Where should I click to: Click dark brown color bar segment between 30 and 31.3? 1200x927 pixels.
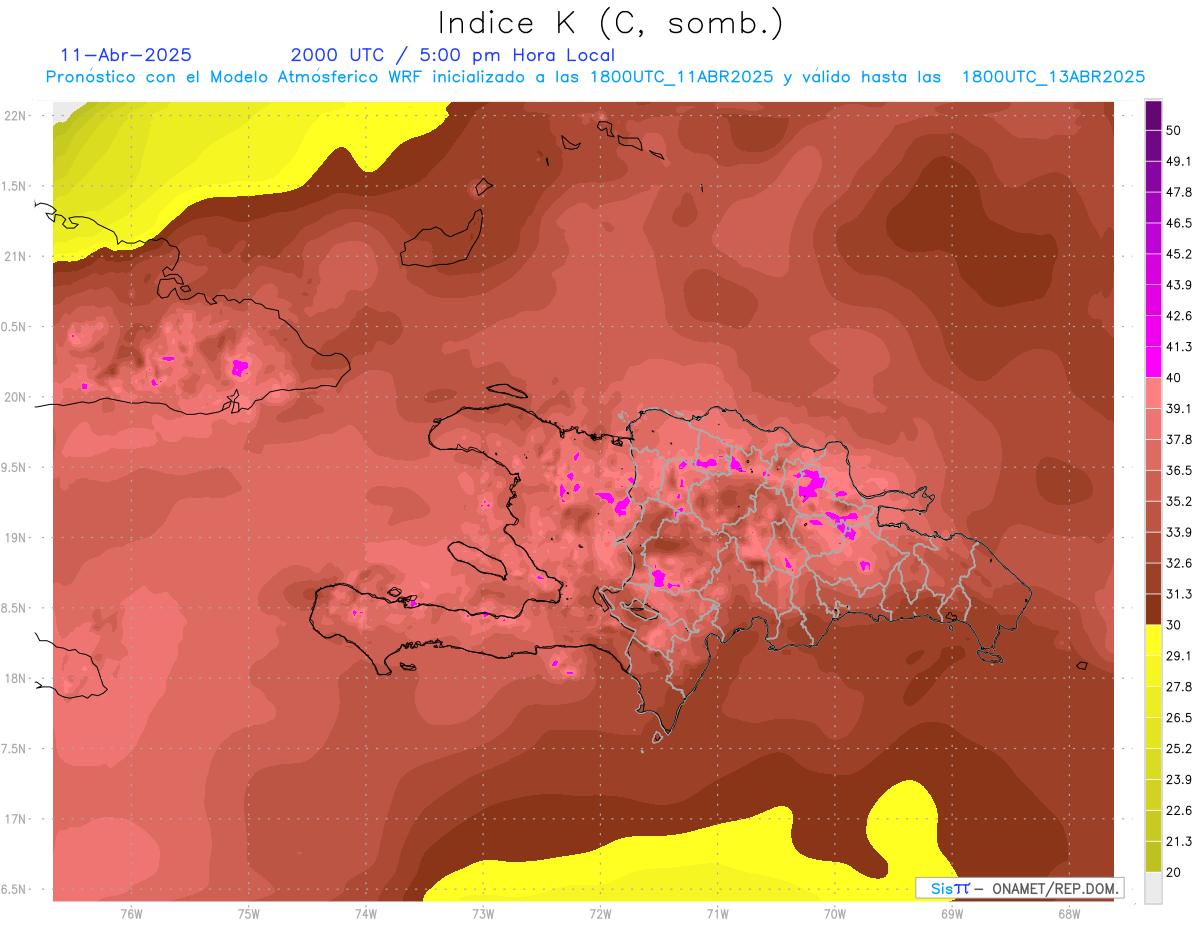coord(1153,609)
